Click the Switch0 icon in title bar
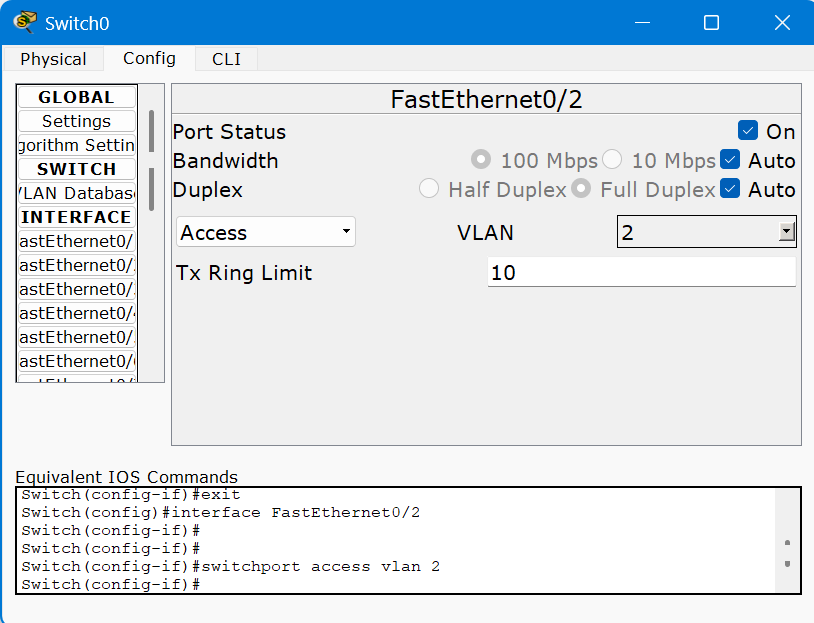The image size is (814, 623). pos(25,22)
